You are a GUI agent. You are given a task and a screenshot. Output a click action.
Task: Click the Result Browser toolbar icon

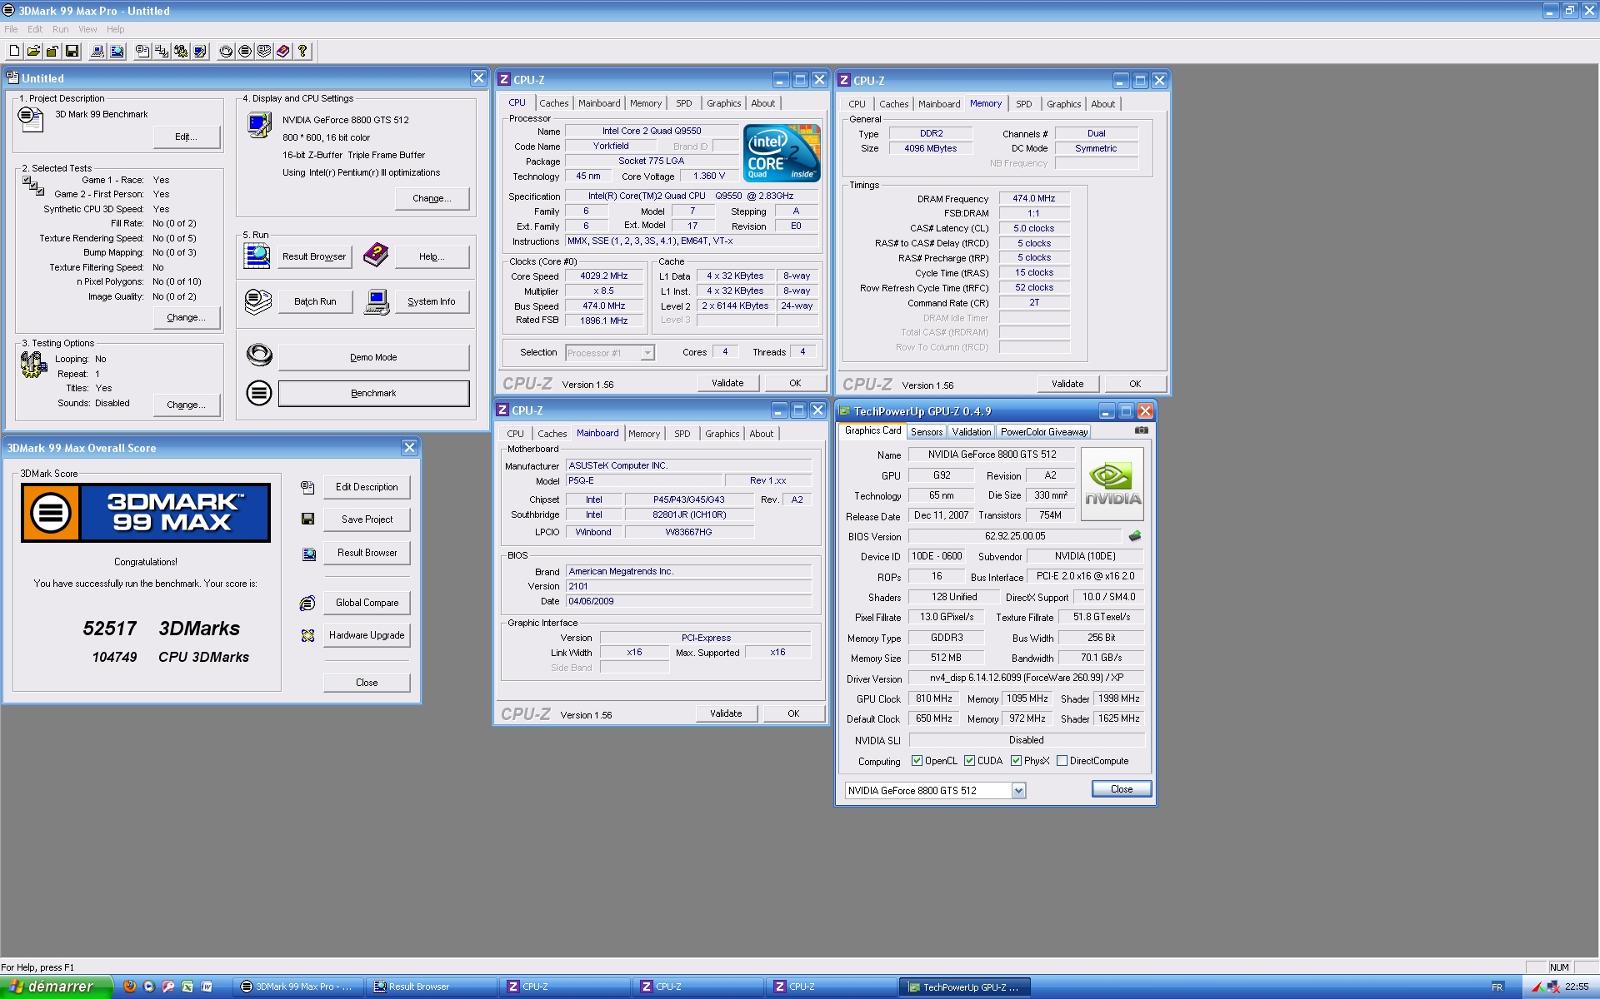pos(117,51)
